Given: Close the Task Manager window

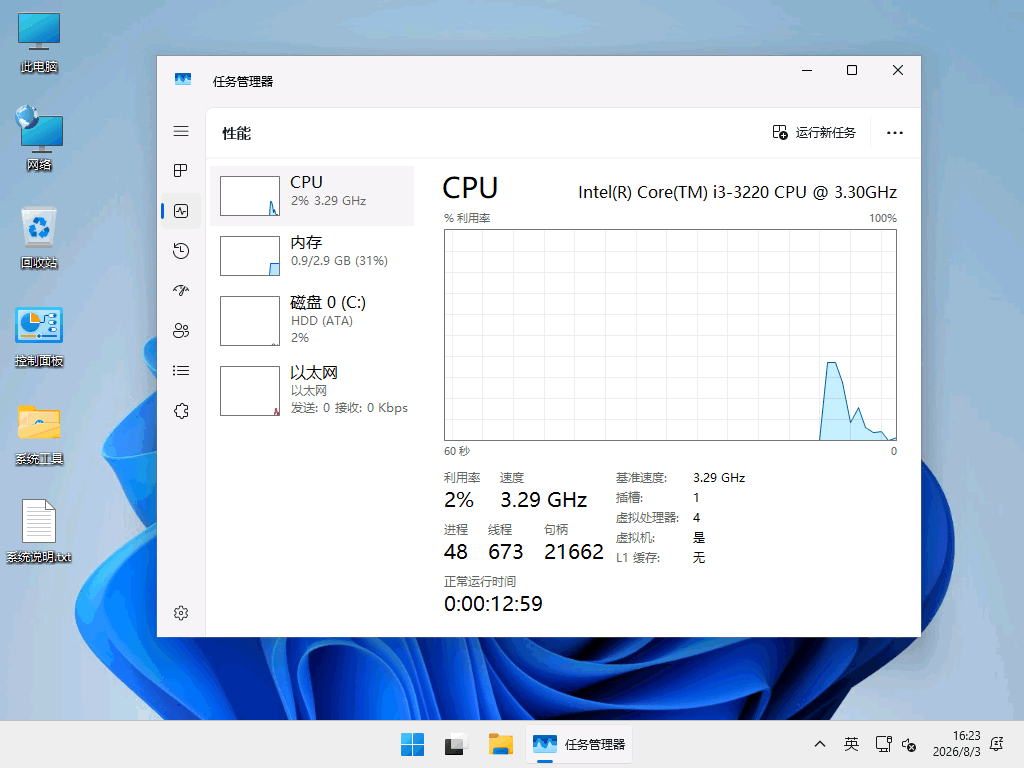Looking at the screenshot, I should [898, 70].
